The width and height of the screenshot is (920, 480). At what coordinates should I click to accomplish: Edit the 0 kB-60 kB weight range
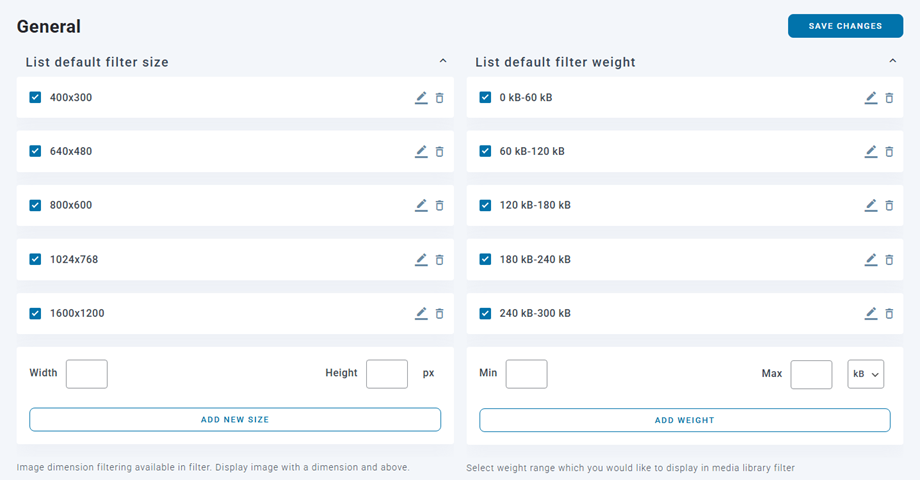[871, 98]
